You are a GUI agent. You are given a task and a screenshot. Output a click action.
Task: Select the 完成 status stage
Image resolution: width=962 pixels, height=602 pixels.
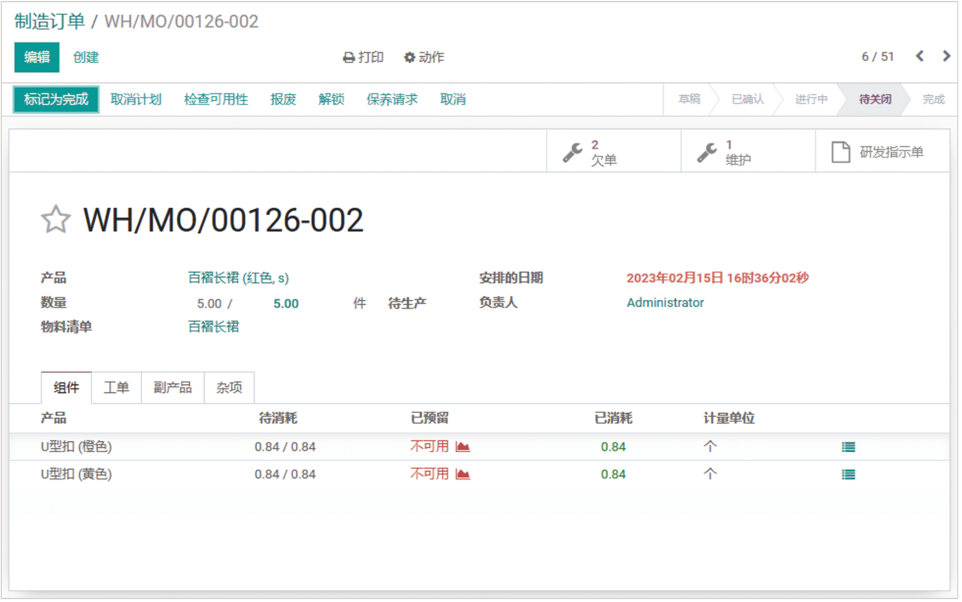coord(932,100)
